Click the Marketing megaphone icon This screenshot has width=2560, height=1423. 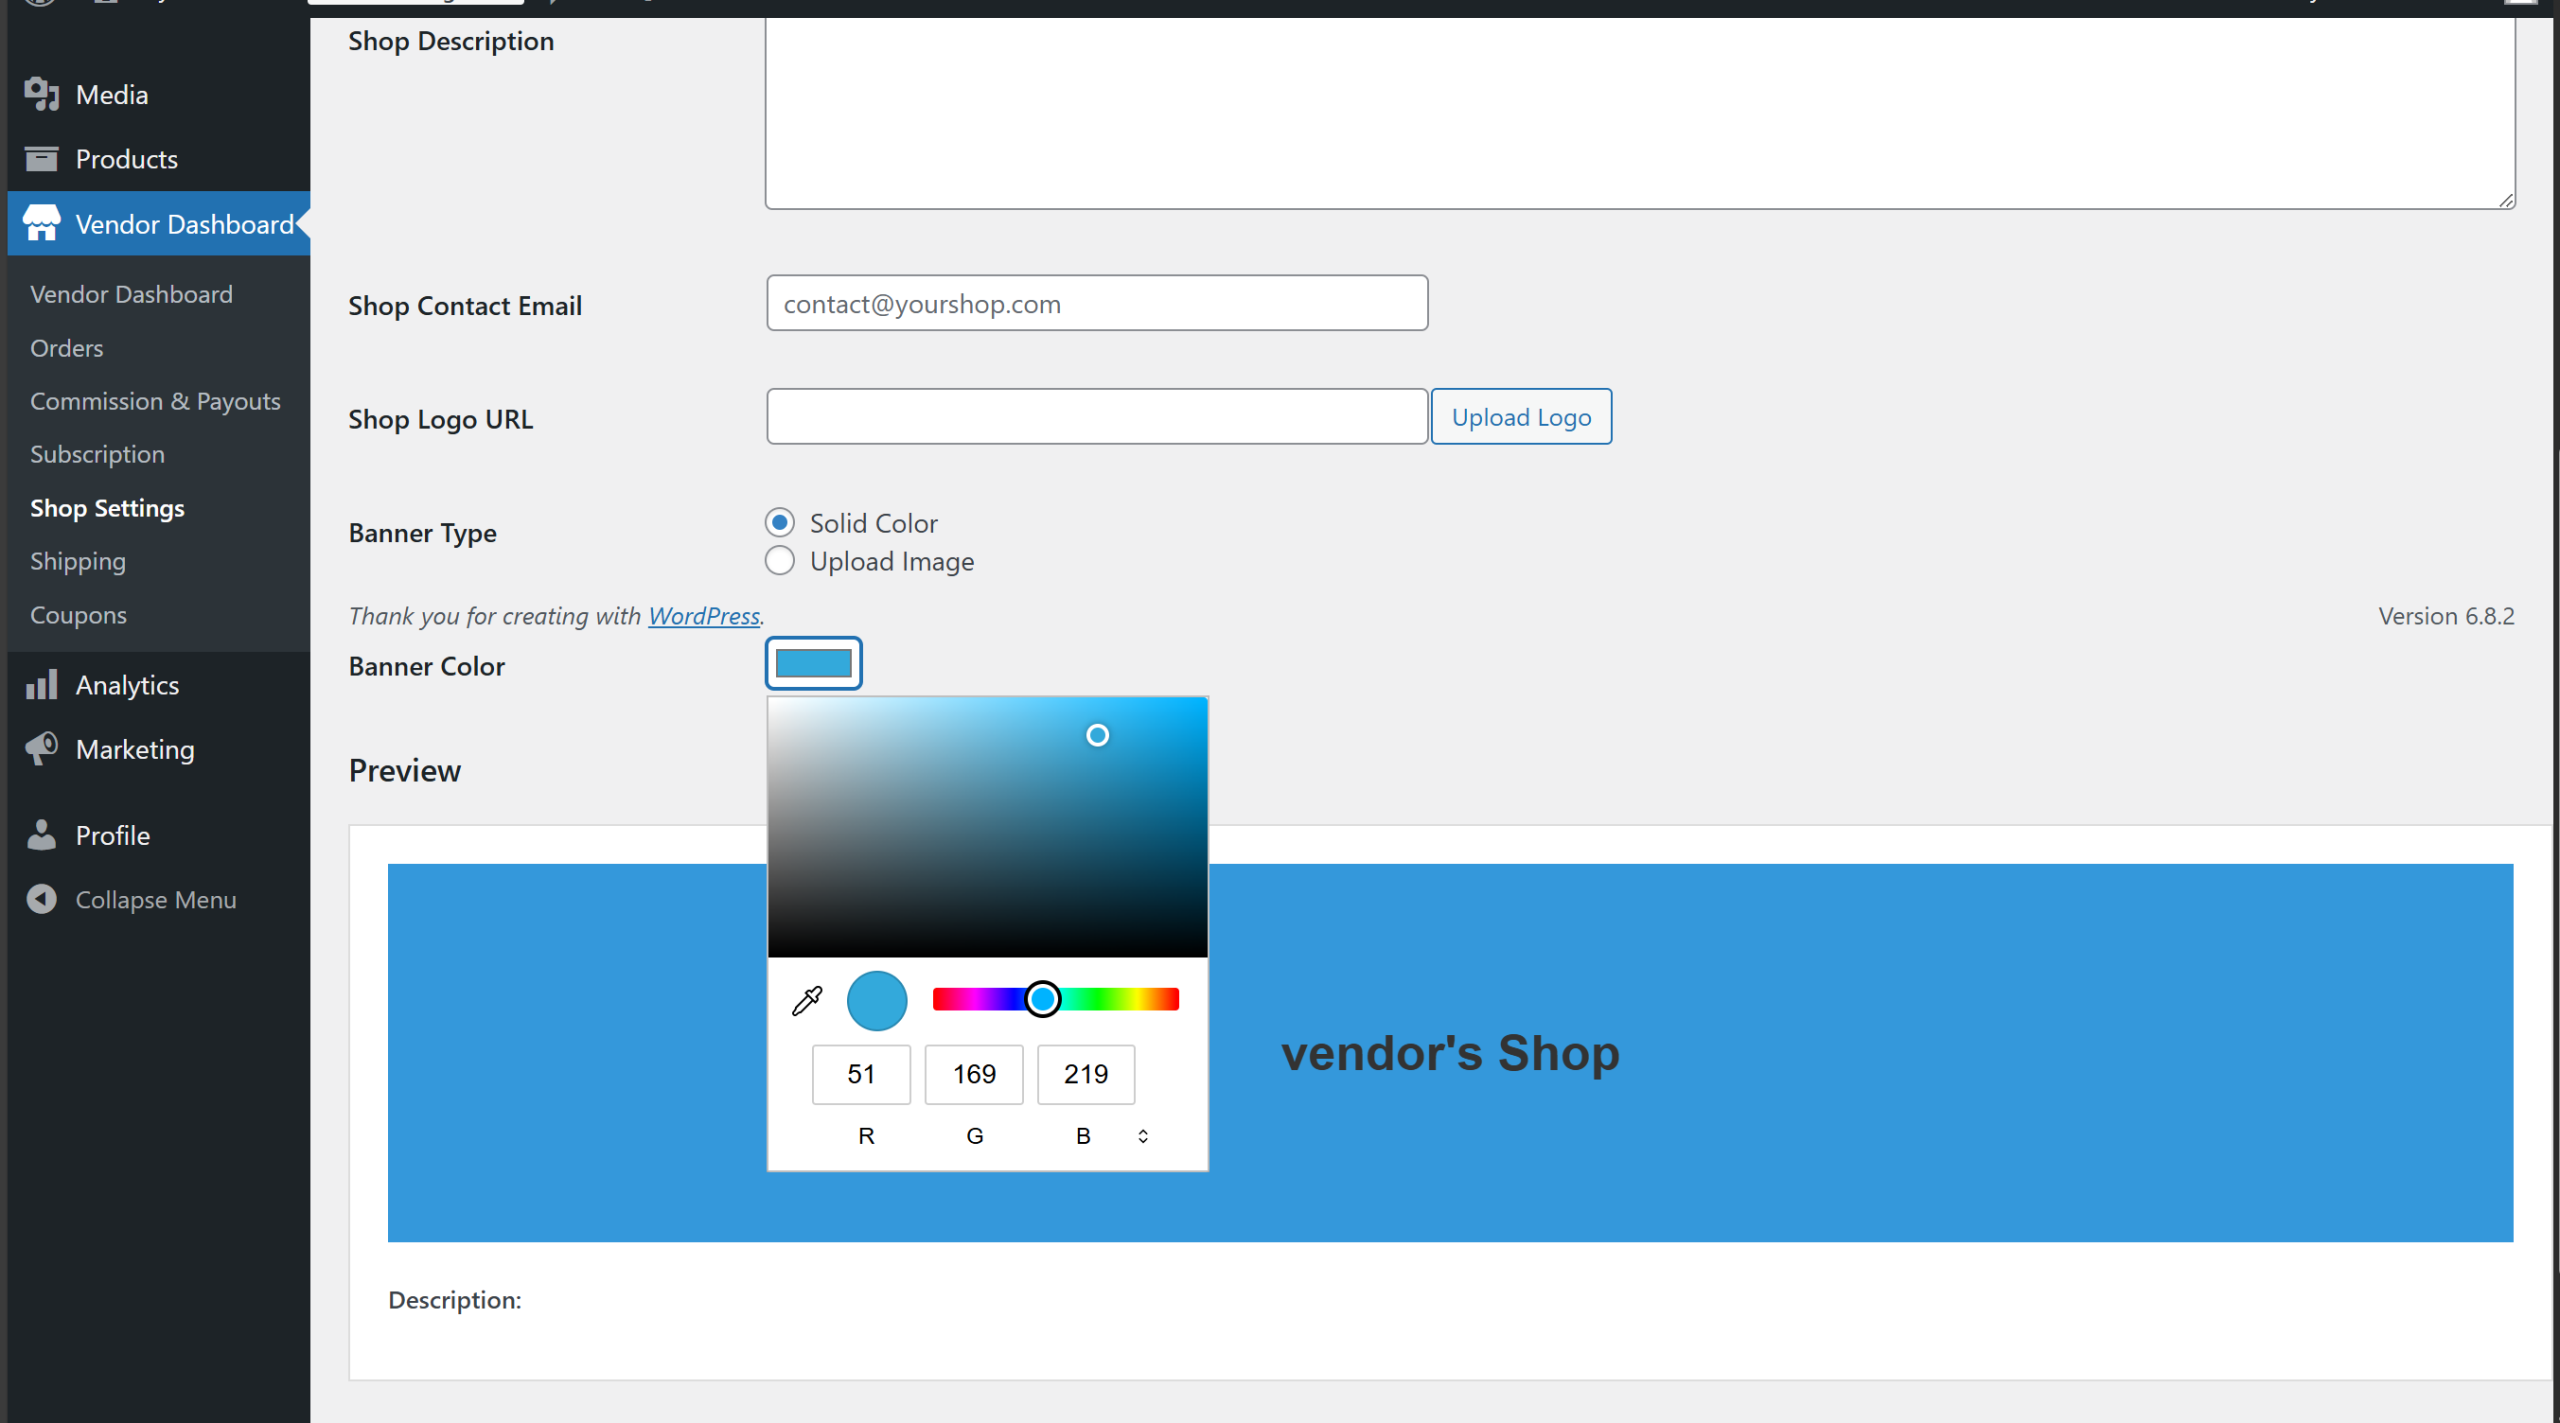(41, 749)
